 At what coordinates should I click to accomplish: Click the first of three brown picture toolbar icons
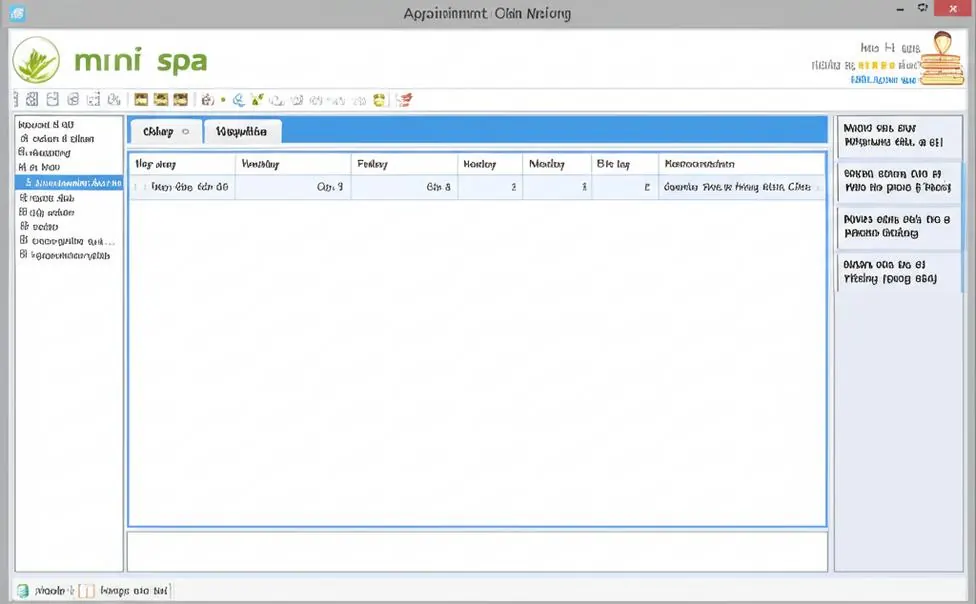tap(141, 100)
